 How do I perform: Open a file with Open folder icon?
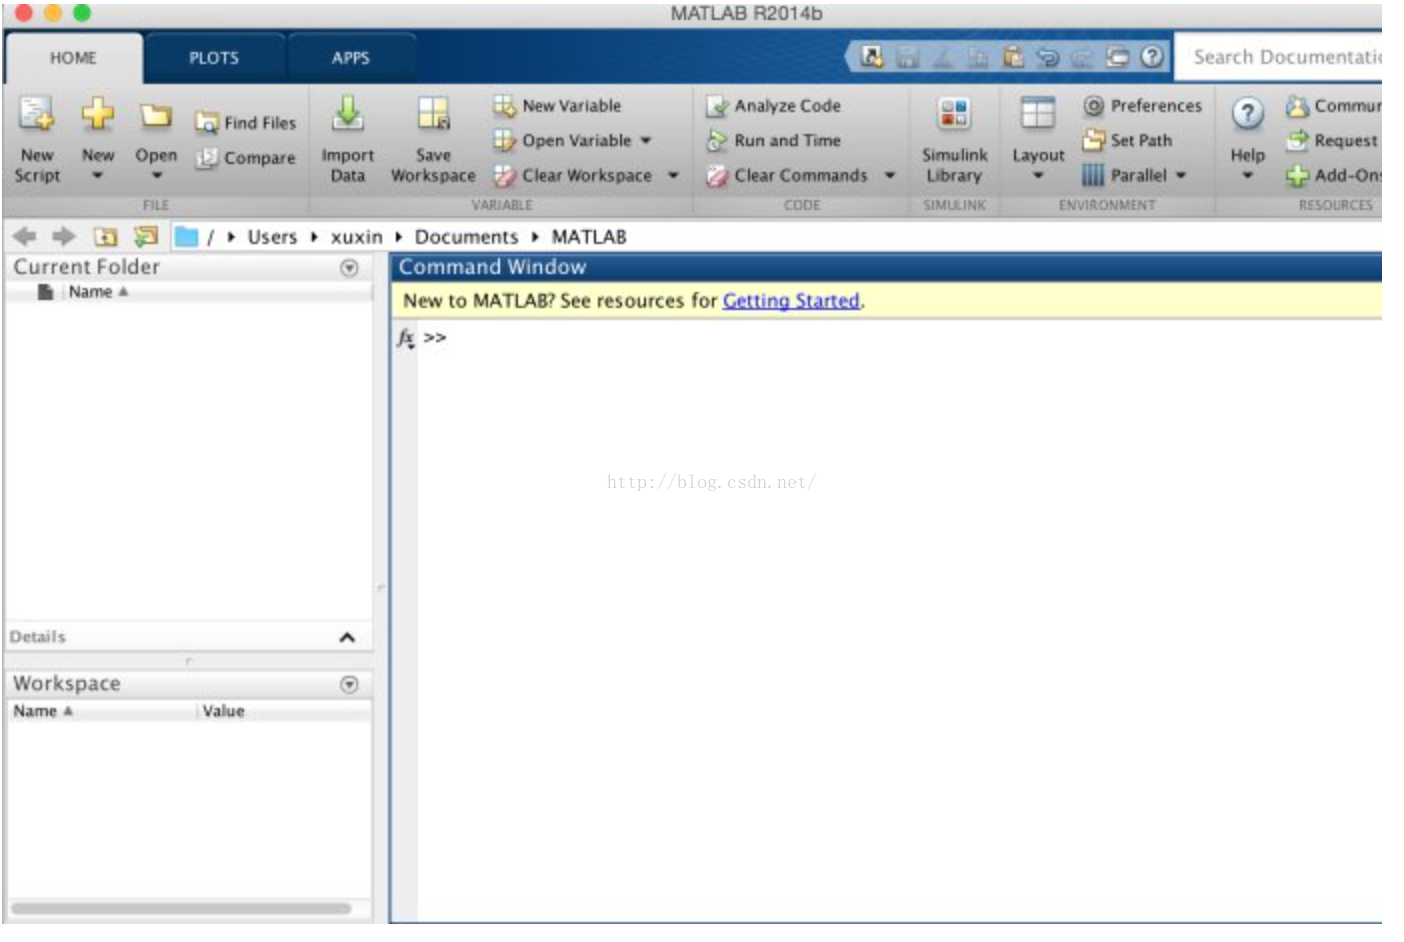pyautogui.click(x=156, y=116)
